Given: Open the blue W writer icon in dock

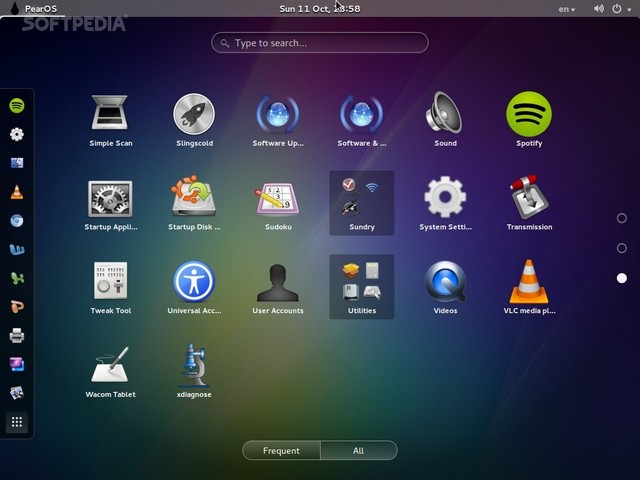Looking at the screenshot, I should point(17,249).
